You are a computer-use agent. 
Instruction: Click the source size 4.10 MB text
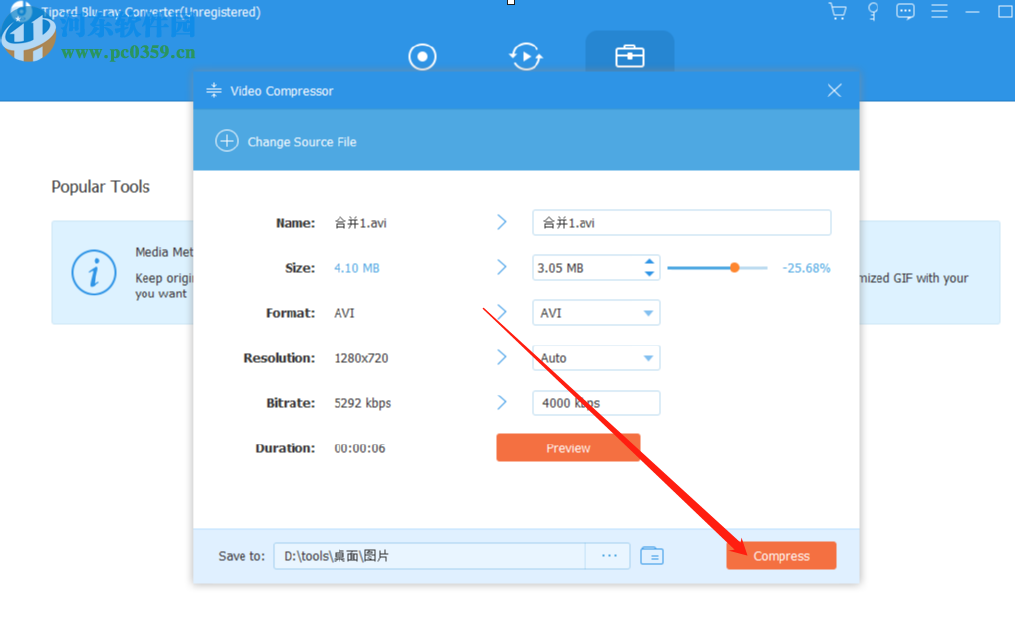pos(357,268)
